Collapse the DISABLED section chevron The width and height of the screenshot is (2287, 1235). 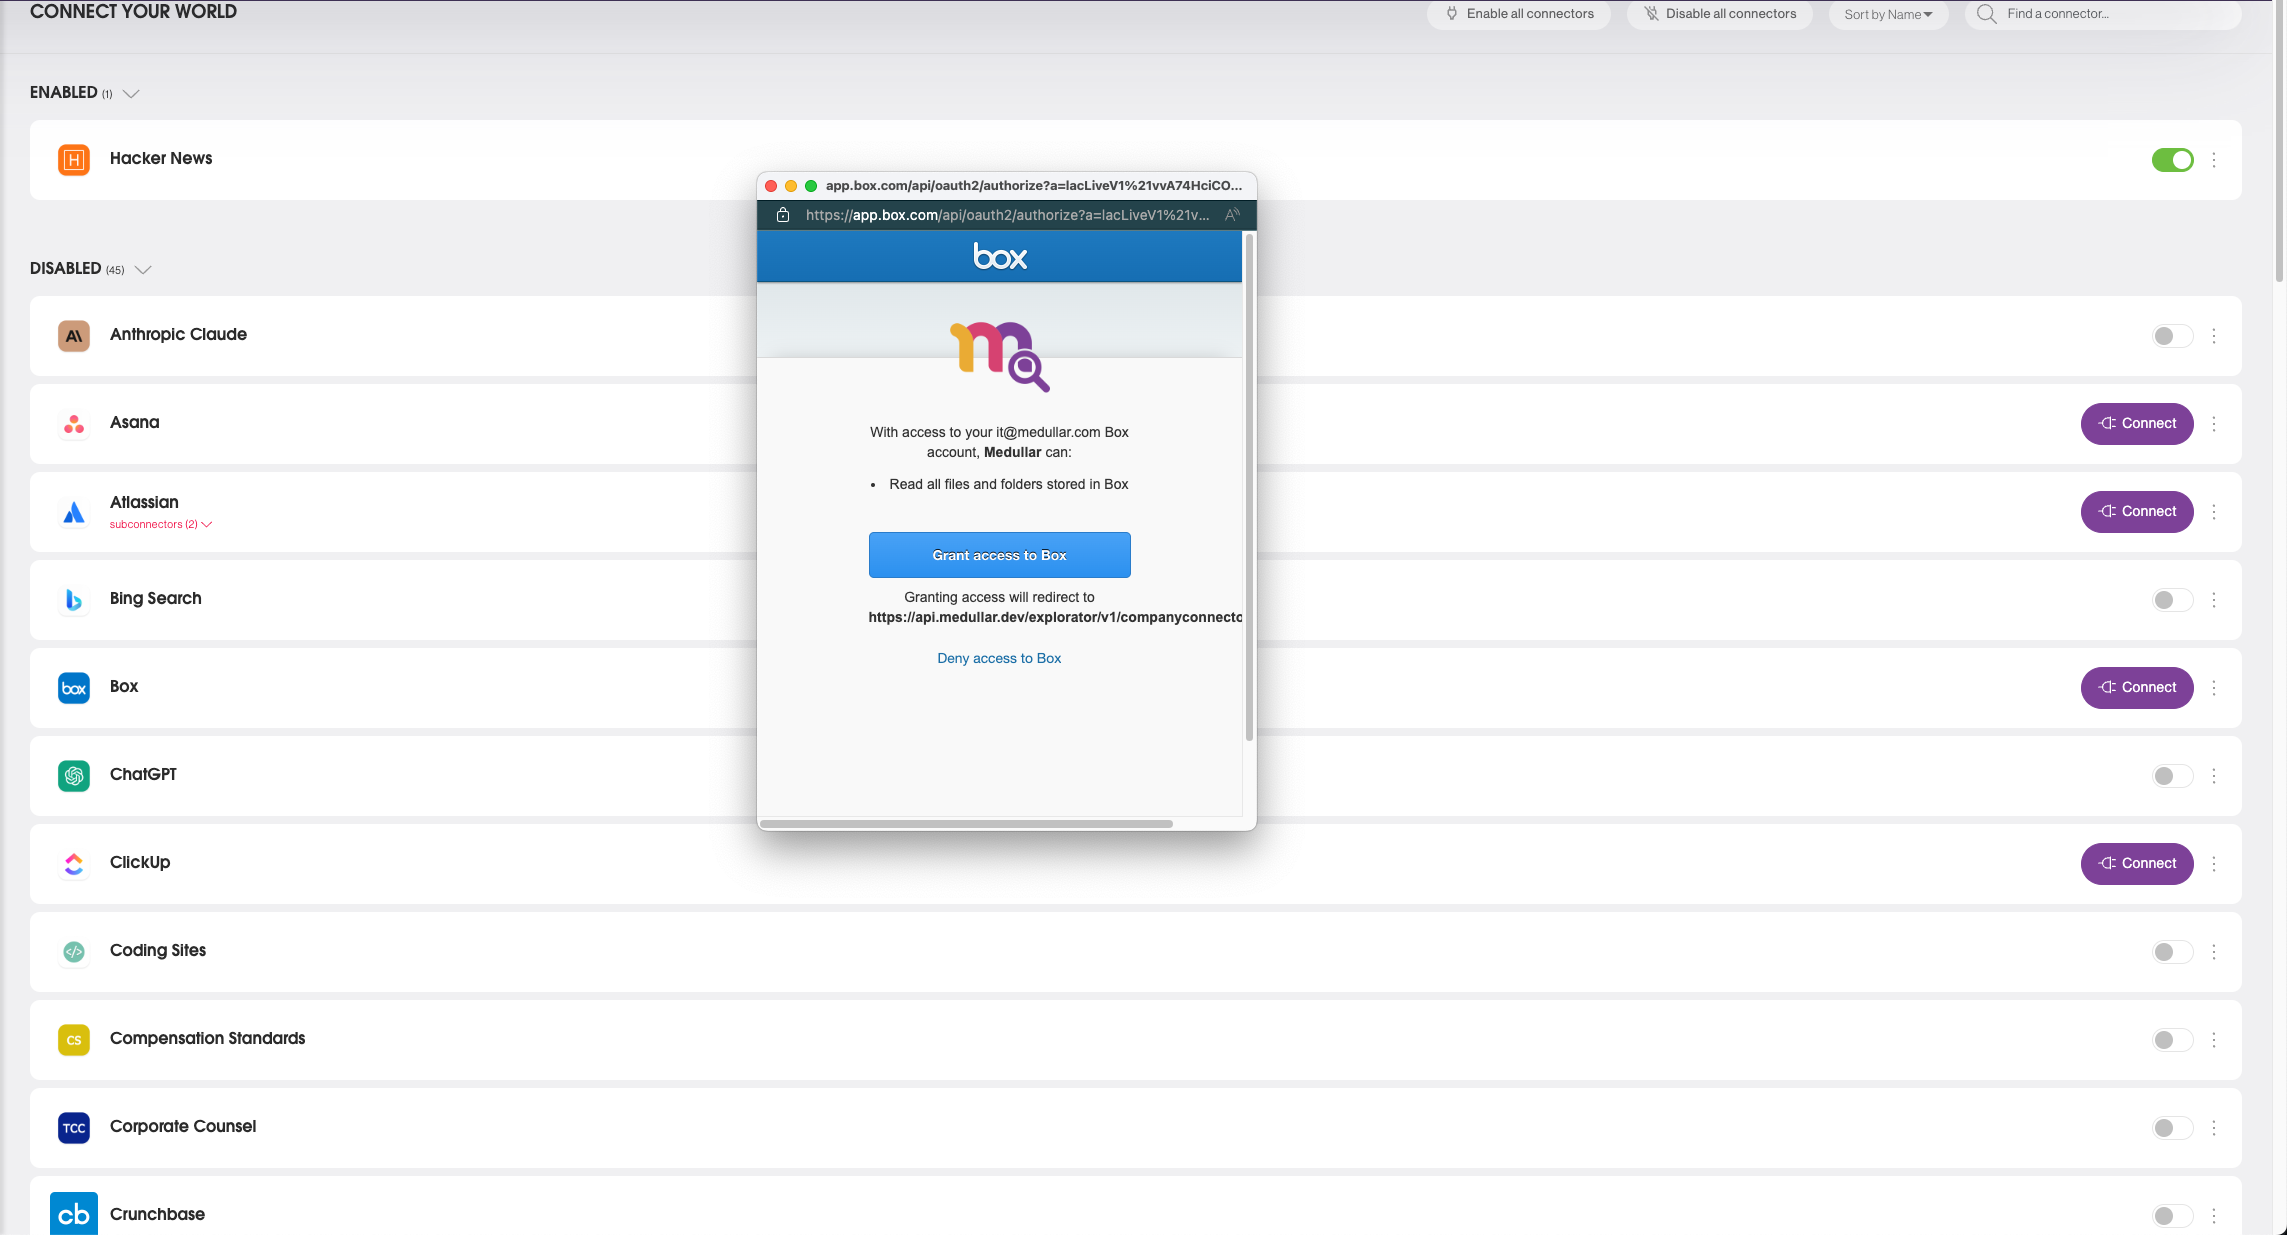[143, 270]
